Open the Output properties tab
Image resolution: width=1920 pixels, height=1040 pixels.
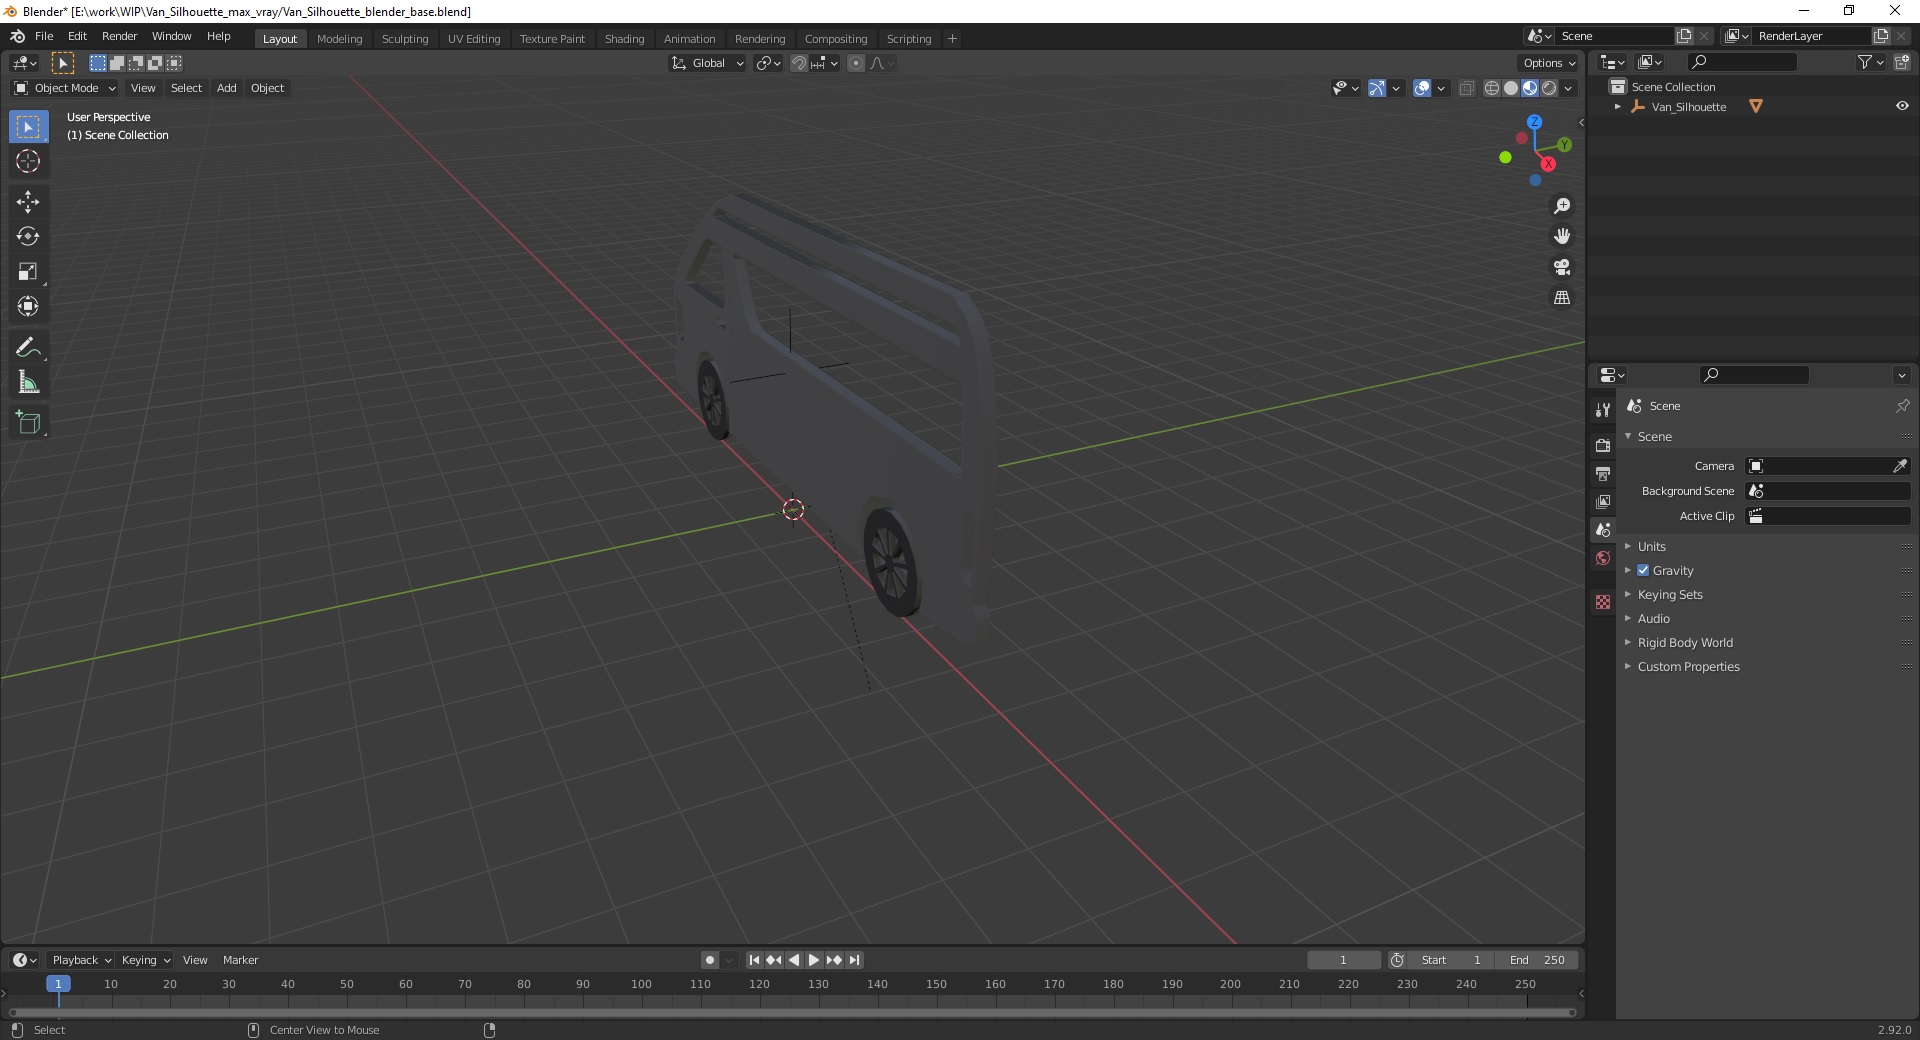pyautogui.click(x=1603, y=473)
